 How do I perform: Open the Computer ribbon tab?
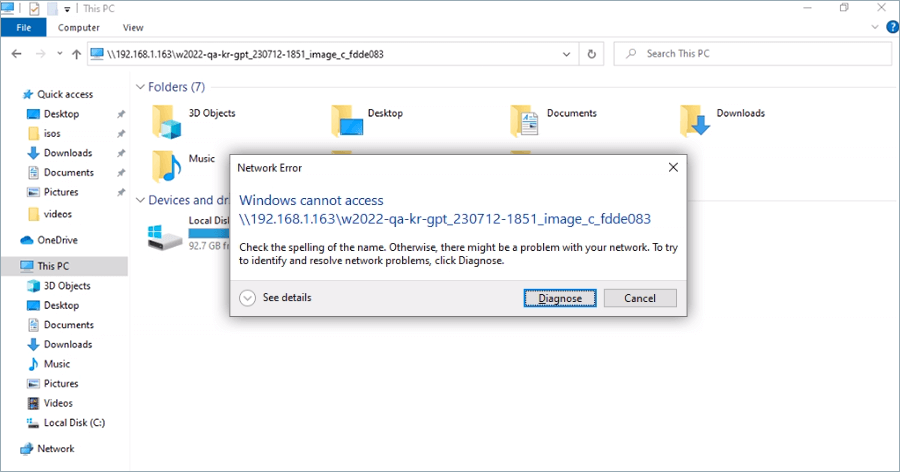pos(79,28)
